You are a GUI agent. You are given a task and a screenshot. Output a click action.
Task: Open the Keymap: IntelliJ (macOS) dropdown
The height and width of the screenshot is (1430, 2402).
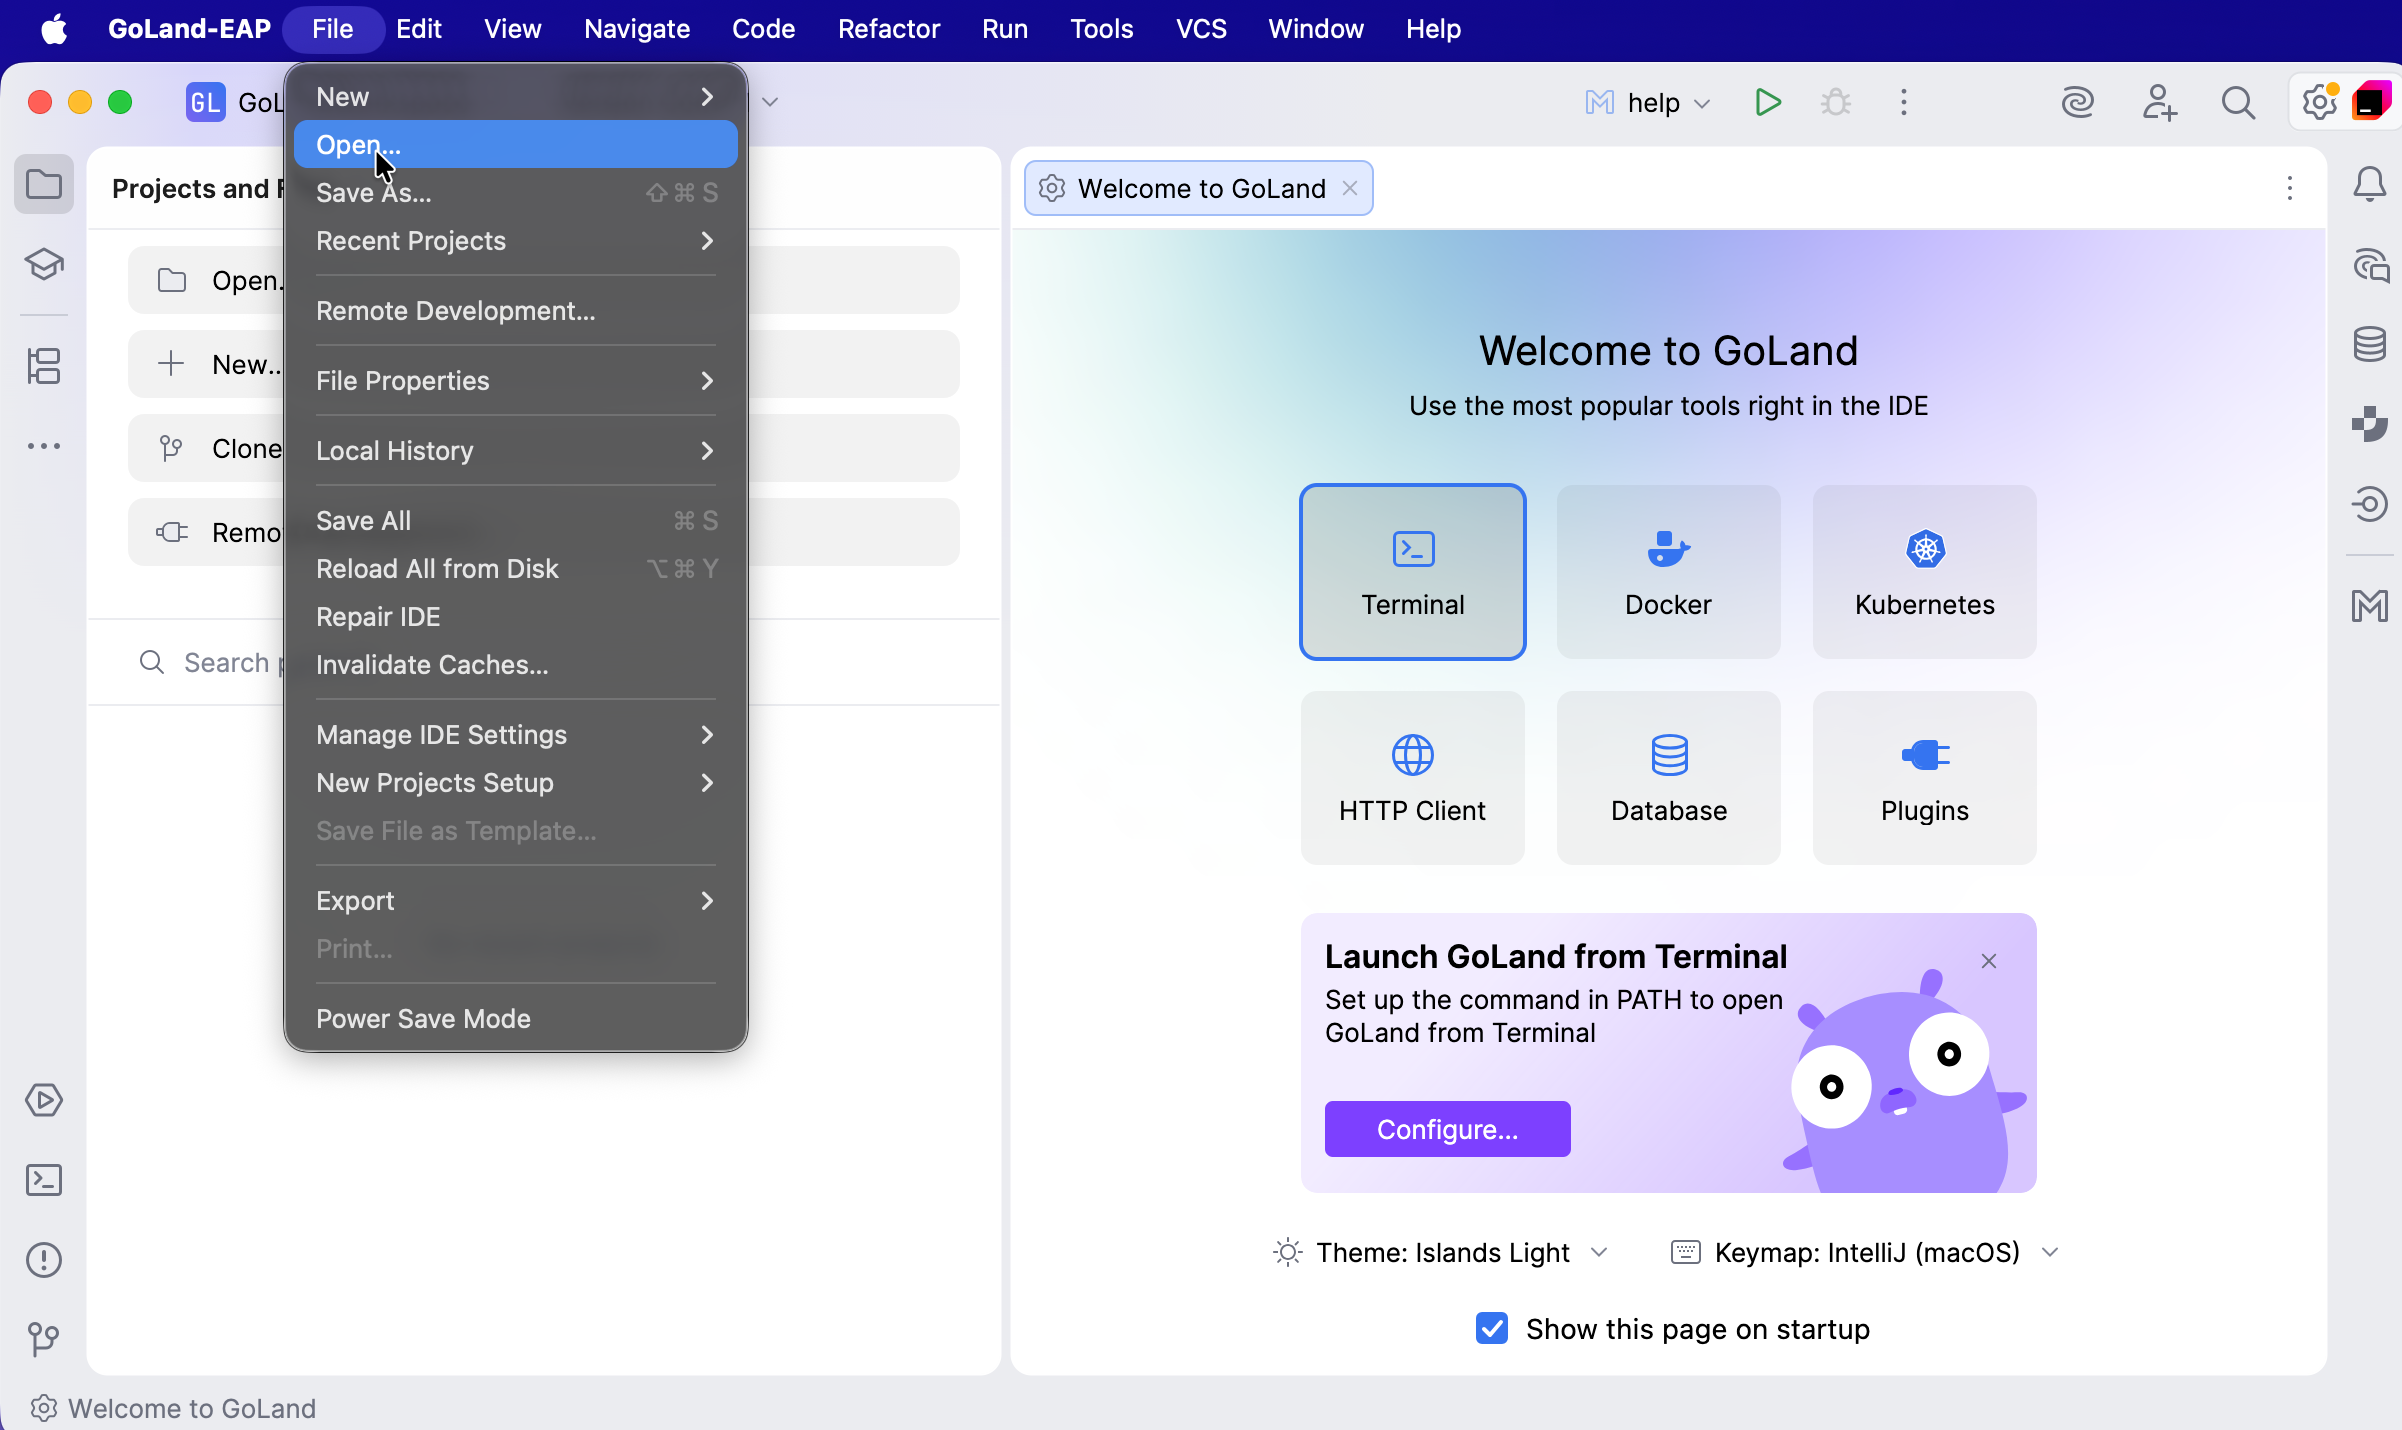click(x=2050, y=1253)
